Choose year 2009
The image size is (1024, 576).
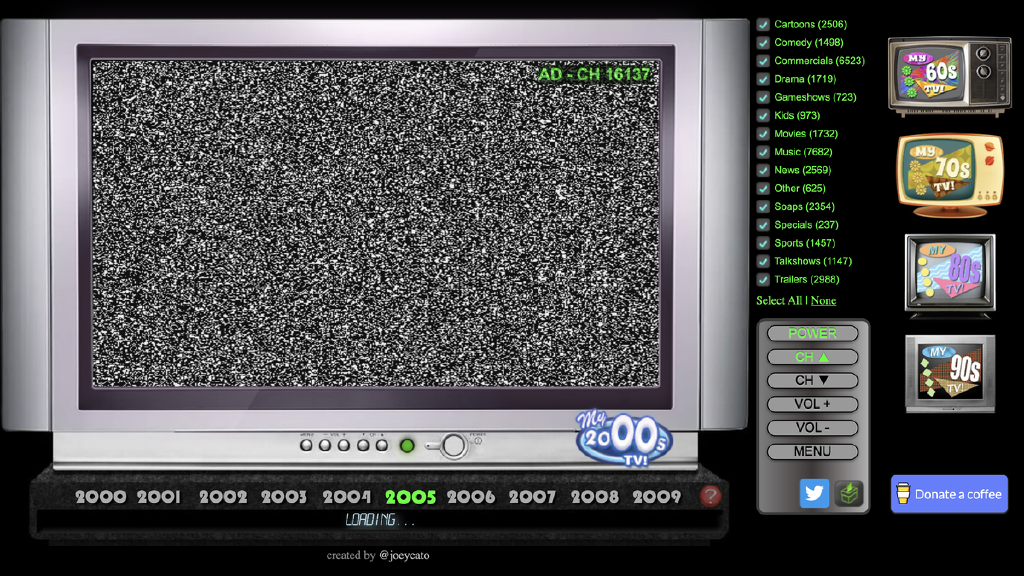(657, 497)
